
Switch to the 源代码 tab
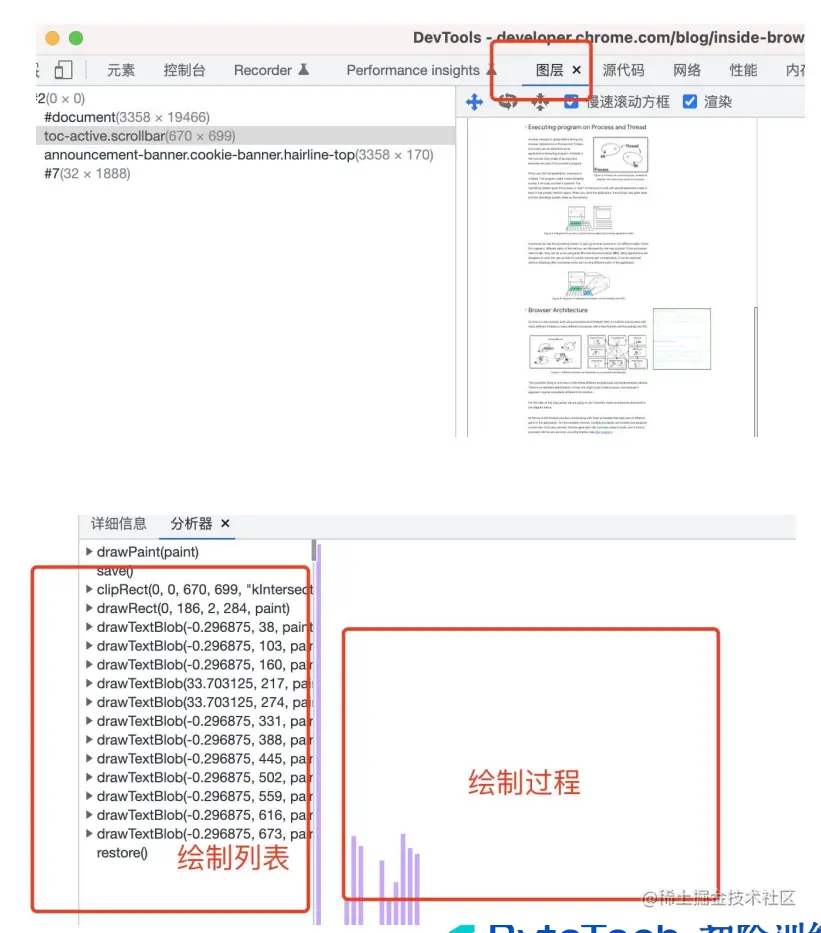click(624, 70)
